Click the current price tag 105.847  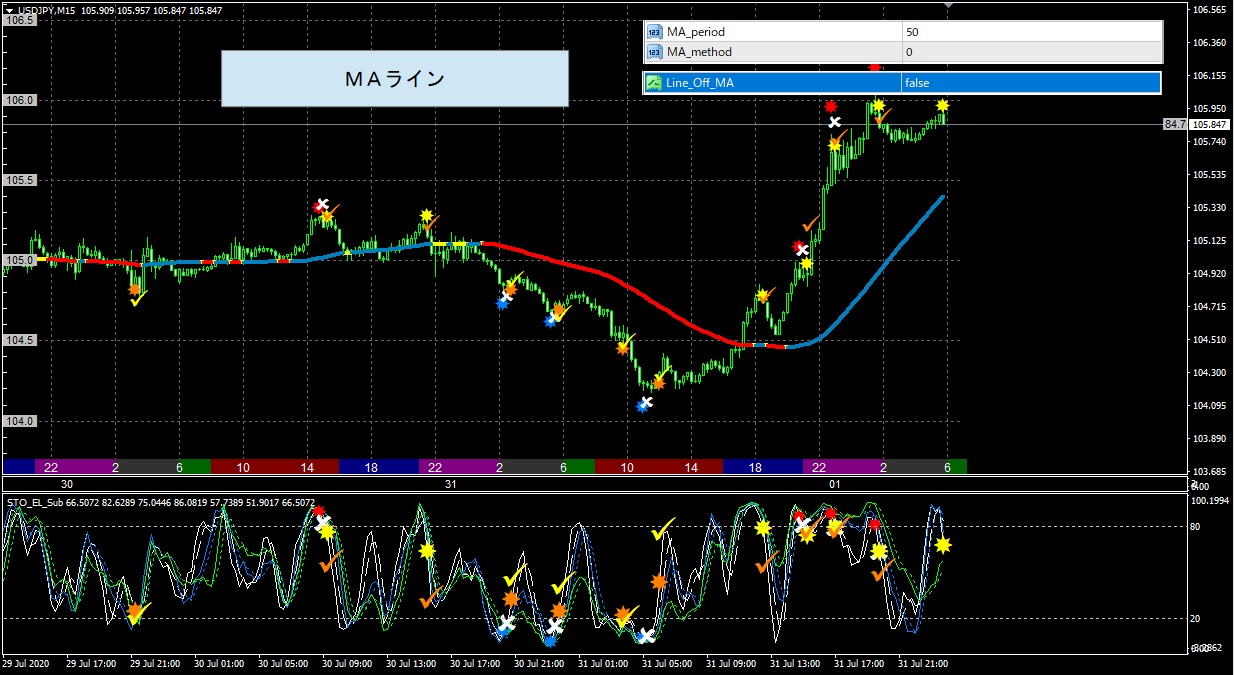(1211, 124)
